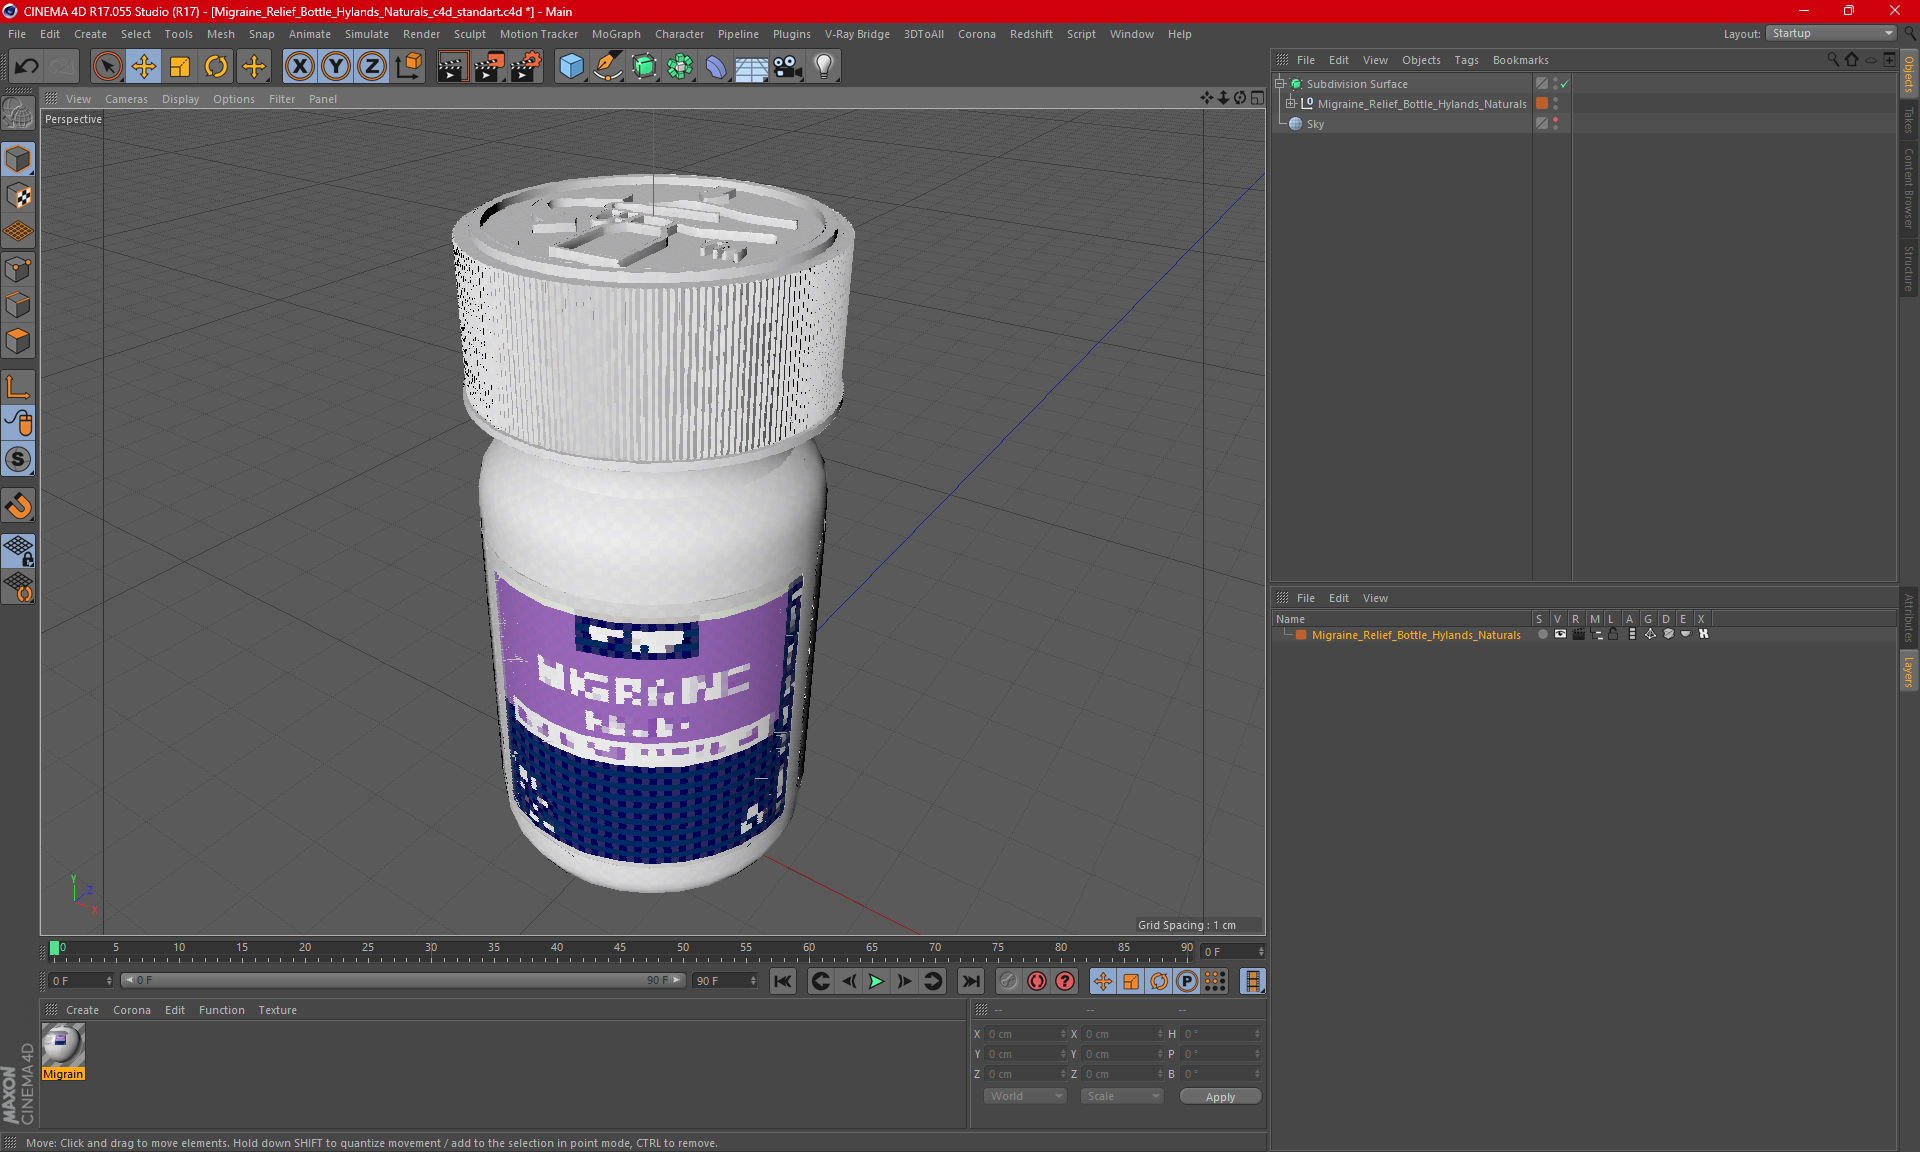Render the current view
The height and width of the screenshot is (1152, 1920).
[452, 67]
